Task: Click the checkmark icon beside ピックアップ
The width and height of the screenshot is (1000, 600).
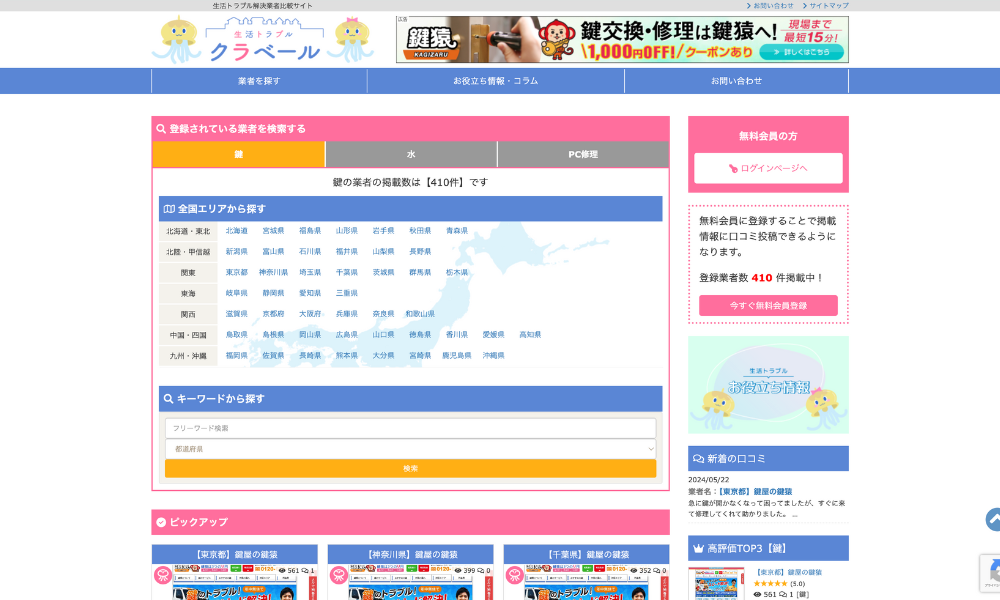Action: (x=161, y=522)
